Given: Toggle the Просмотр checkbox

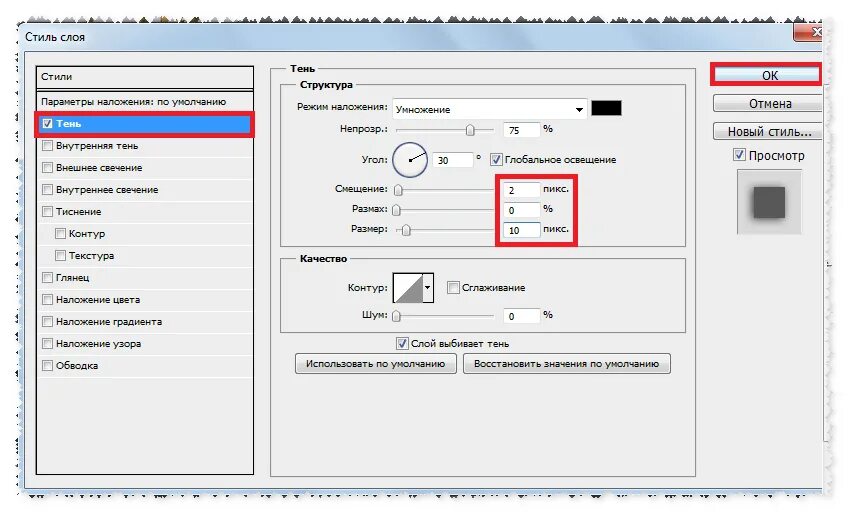Looking at the screenshot, I should (x=739, y=155).
